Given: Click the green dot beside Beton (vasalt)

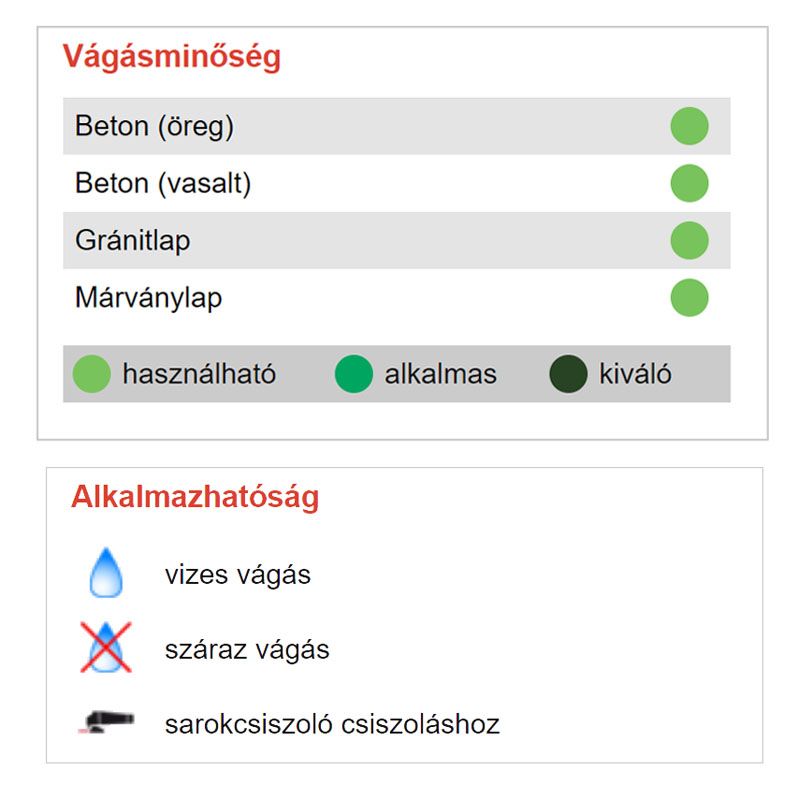Looking at the screenshot, I should click(x=689, y=184).
